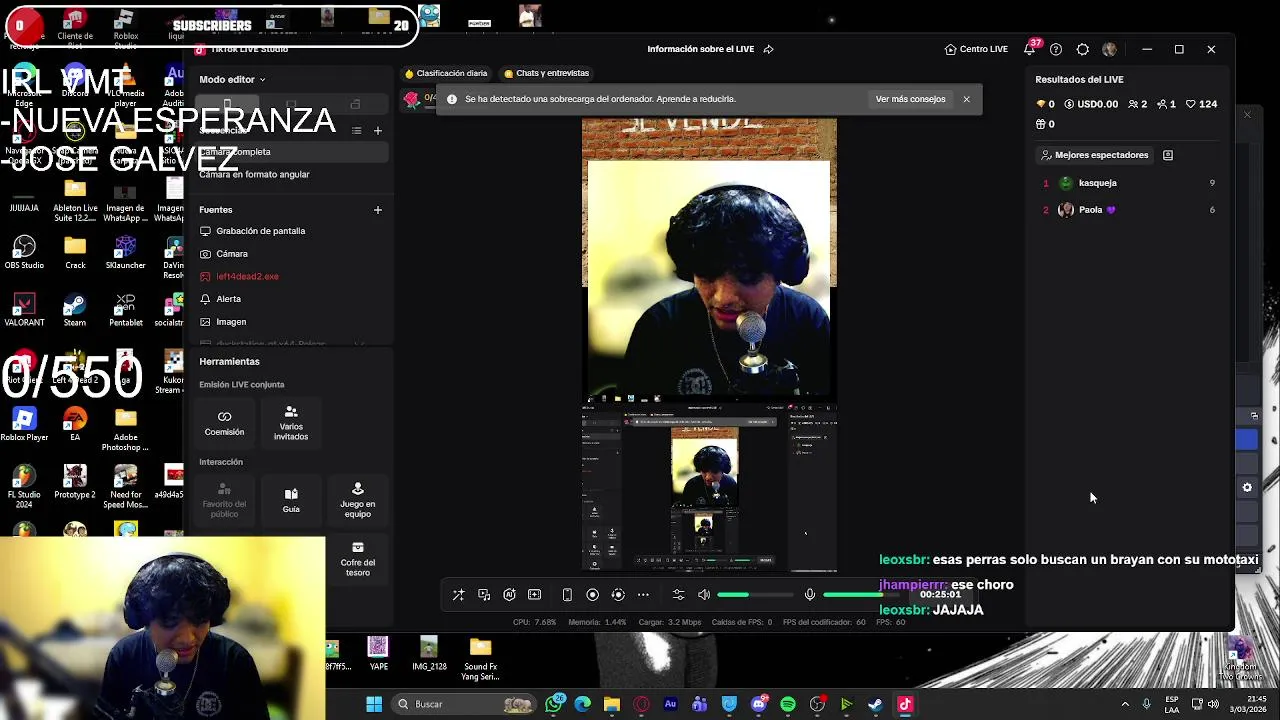This screenshot has height=720, width=1280.
Task: Open Chats y entrevistas tab
Action: [x=546, y=73]
